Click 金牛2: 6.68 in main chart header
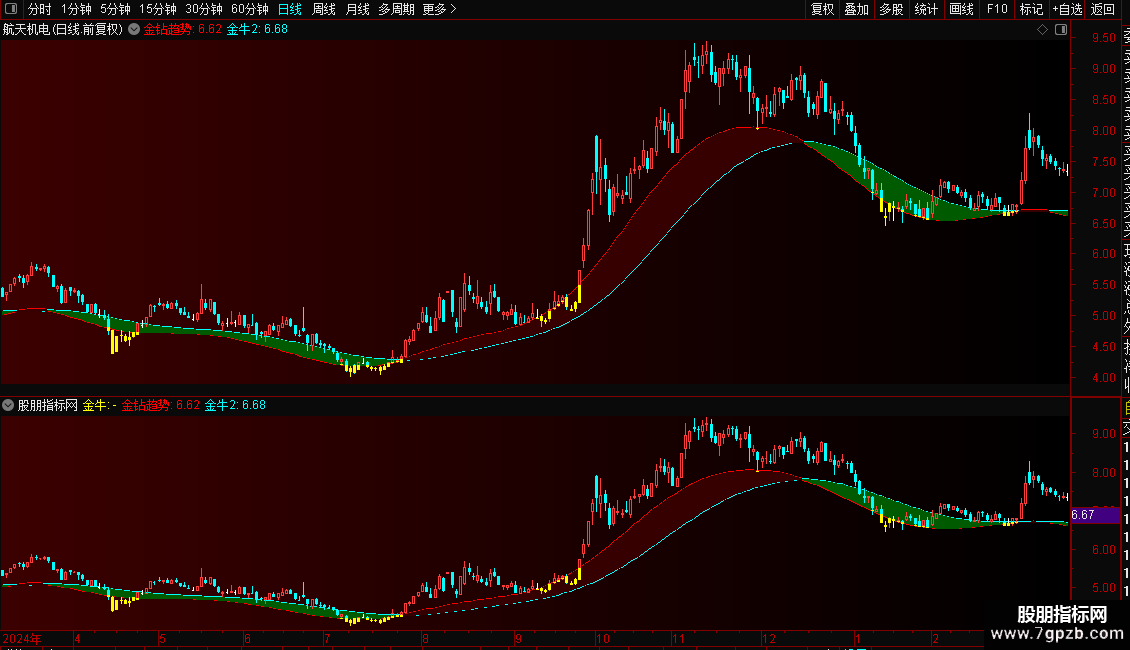 tap(257, 30)
